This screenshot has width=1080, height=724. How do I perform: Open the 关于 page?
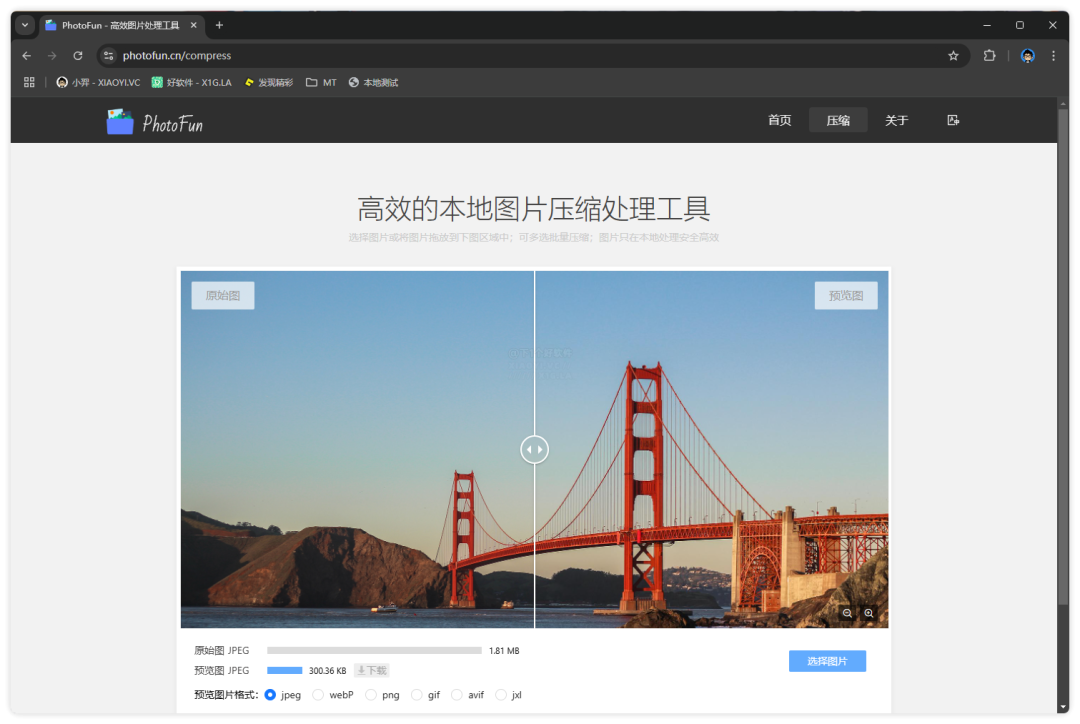(x=896, y=121)
